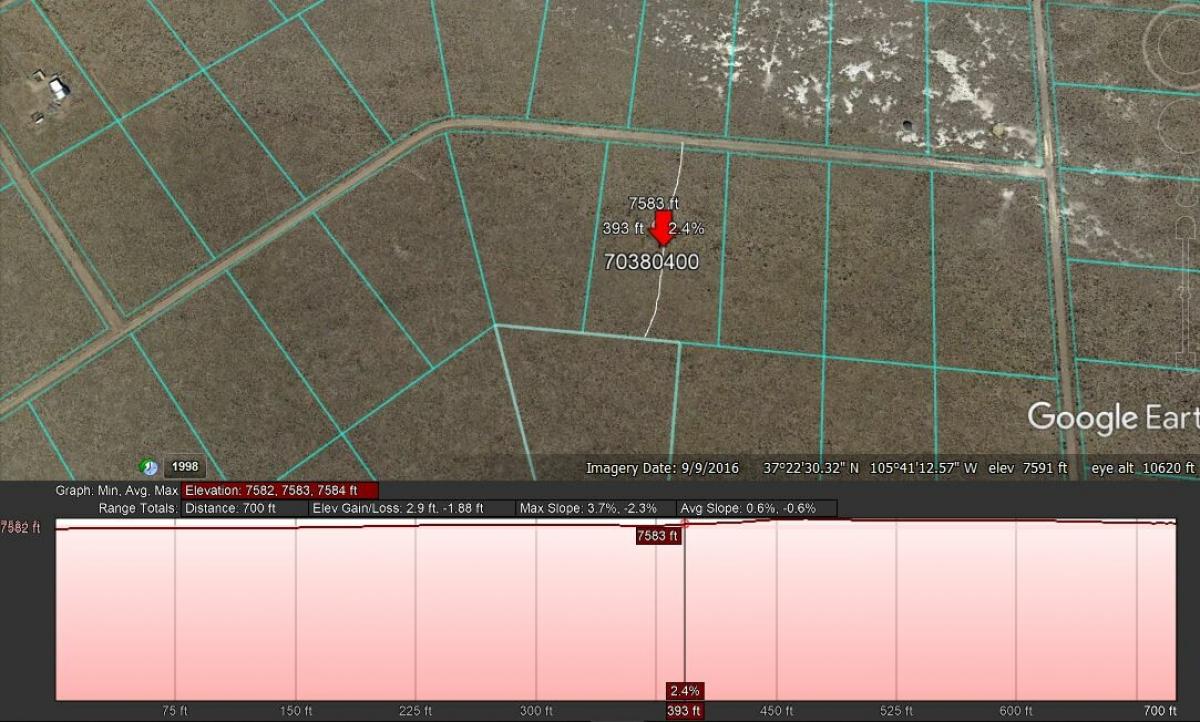Click the 2.4% slope label below the graph
The height and width of the screenshot is (722, 1200).
(684, 691)
